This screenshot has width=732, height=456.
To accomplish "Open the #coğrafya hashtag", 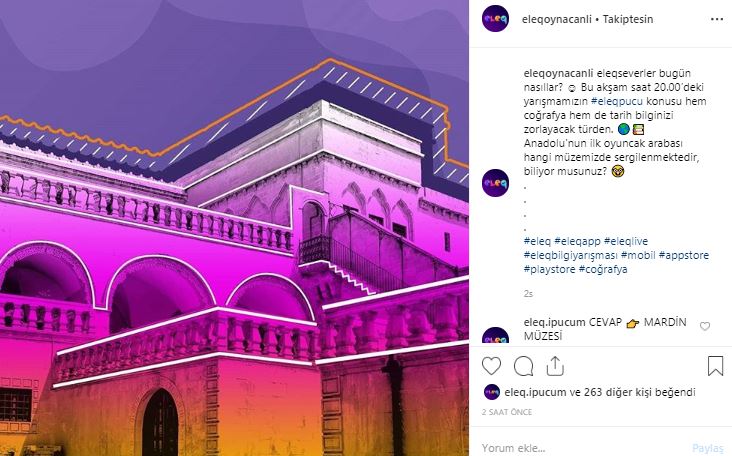I will [x=603, y=269].
